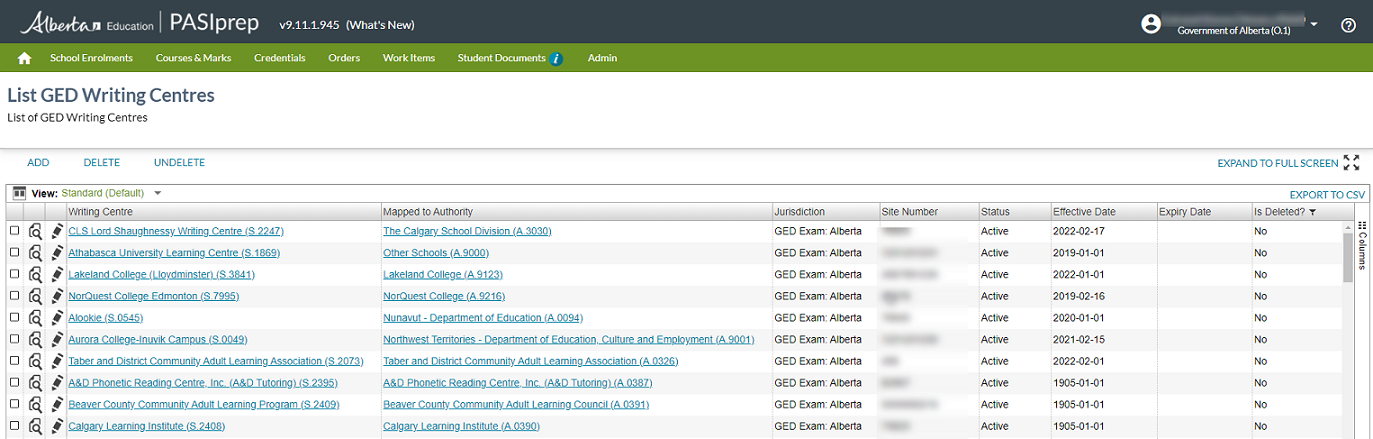The width and height of the screenshot is (1373, 439).
Task: Check the box for Lakeland College row
Action: tap(14, 274)
